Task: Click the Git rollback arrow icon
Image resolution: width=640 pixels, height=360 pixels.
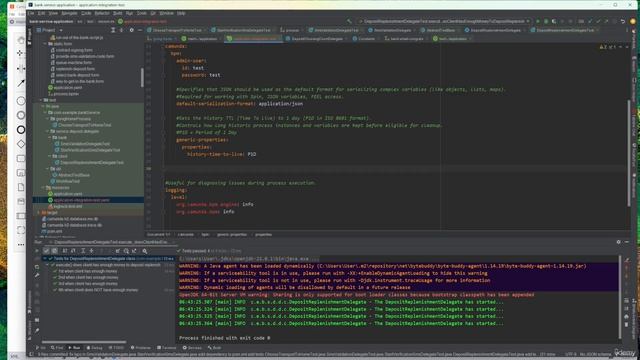Action: (x=623, y=21)
